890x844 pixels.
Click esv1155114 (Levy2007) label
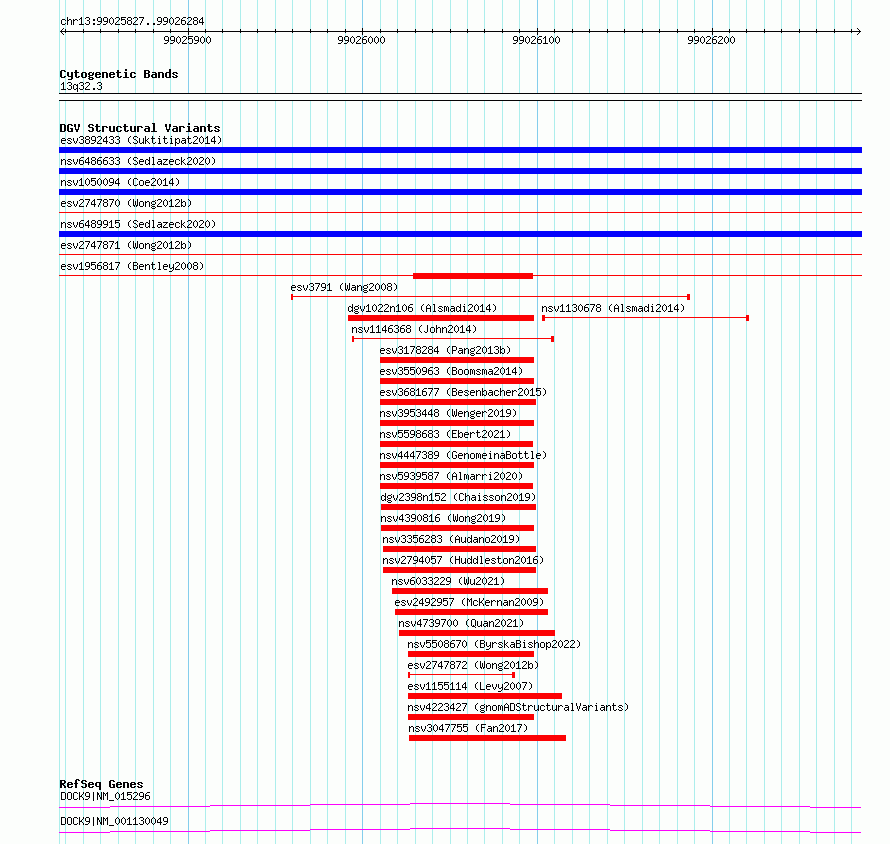470,686
